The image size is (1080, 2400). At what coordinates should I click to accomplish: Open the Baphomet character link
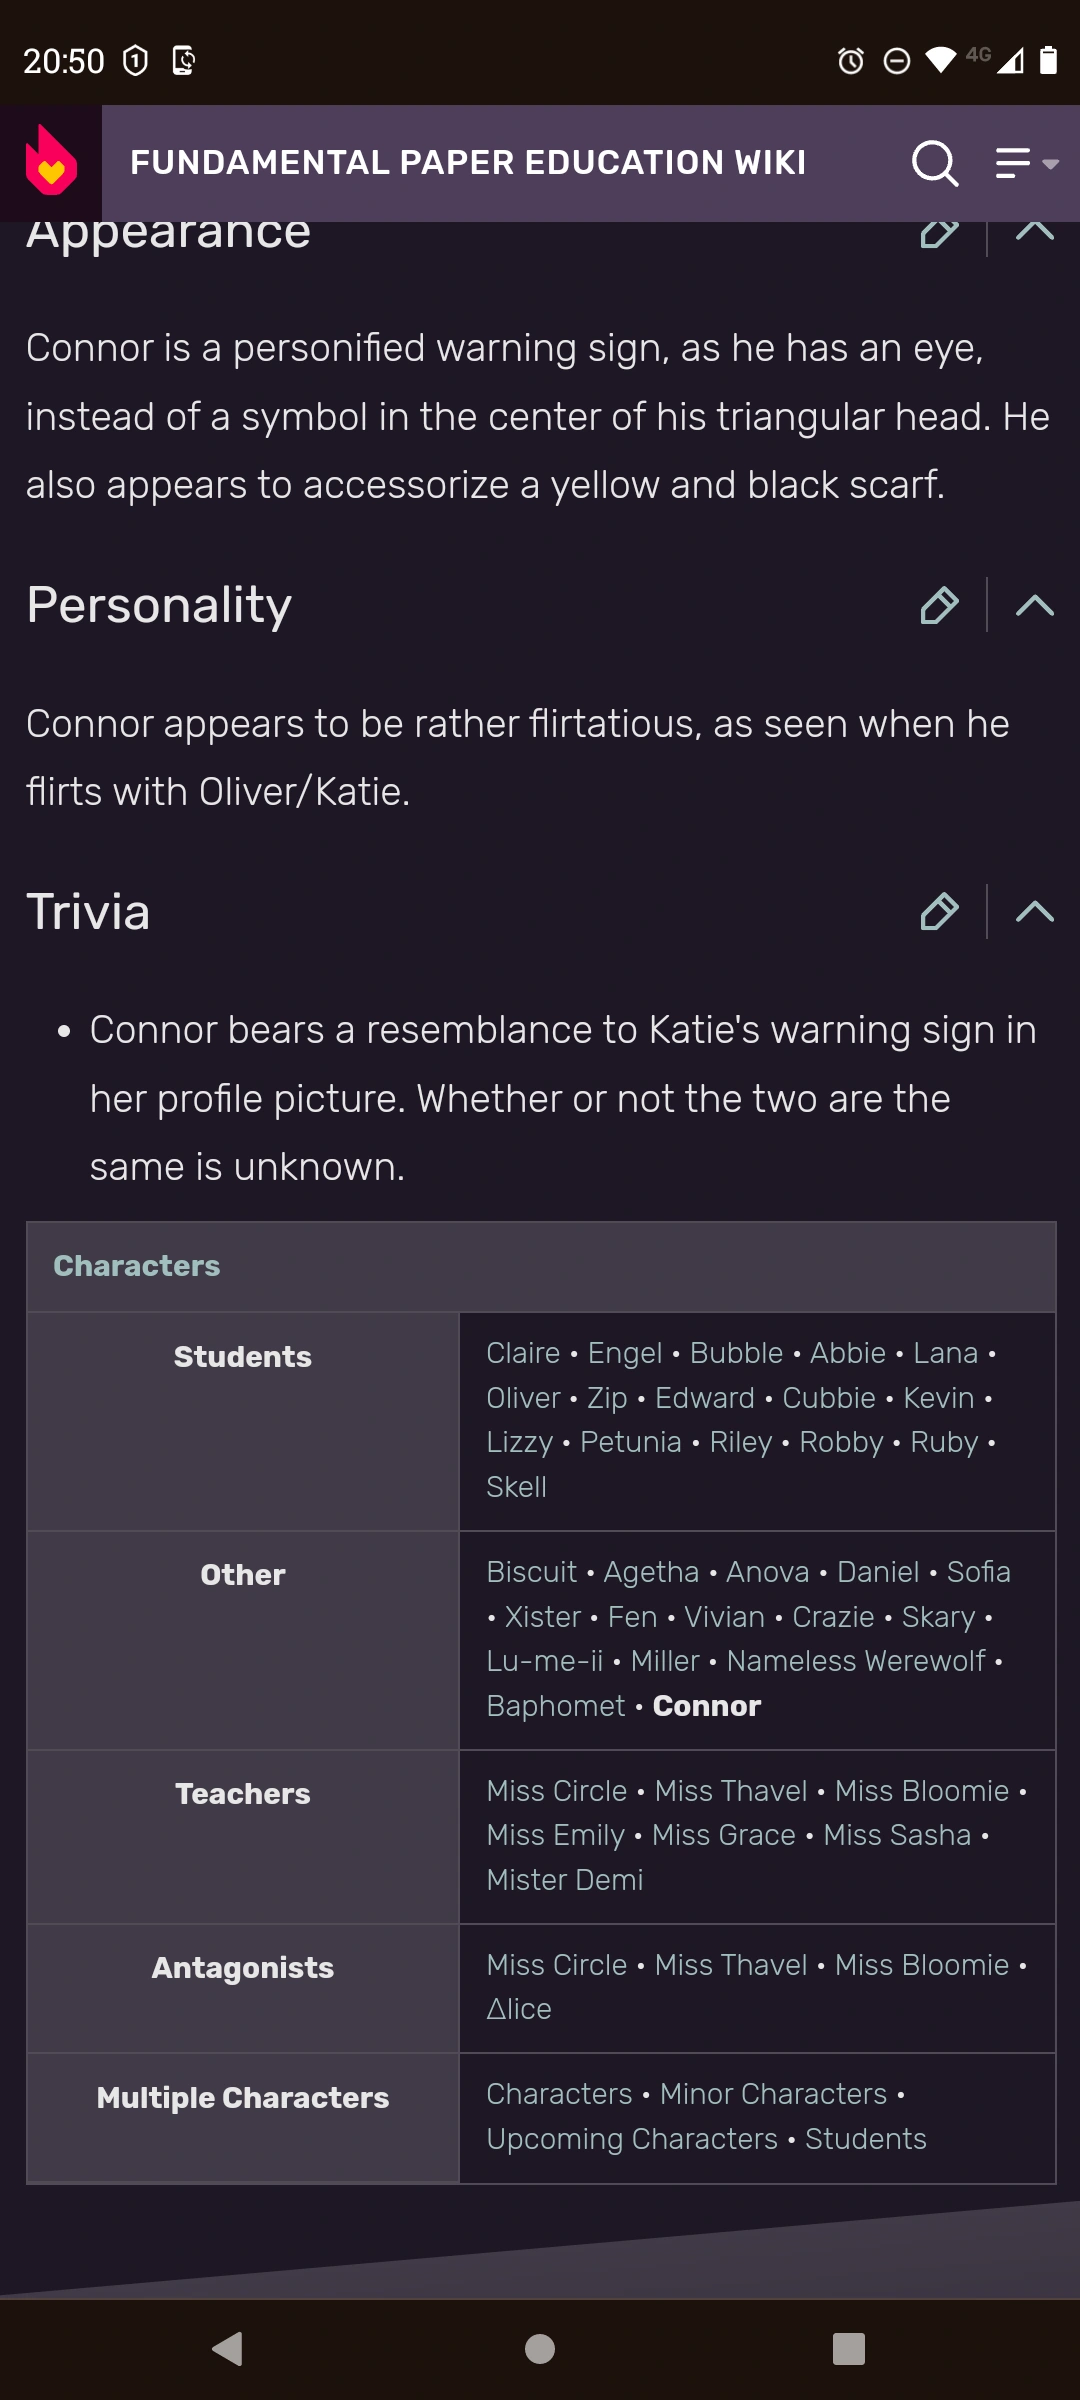pyautogui.click(x=556, y=1706)
